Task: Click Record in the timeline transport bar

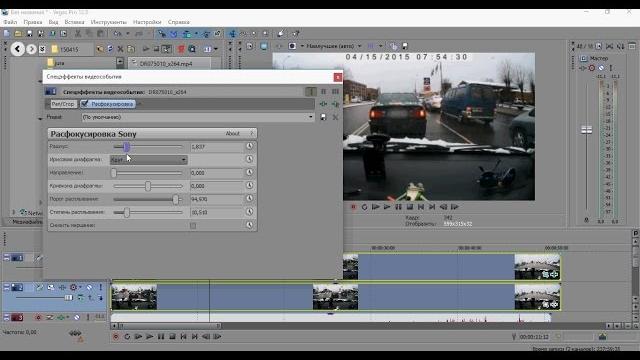Action: click(x=116, y=337)
